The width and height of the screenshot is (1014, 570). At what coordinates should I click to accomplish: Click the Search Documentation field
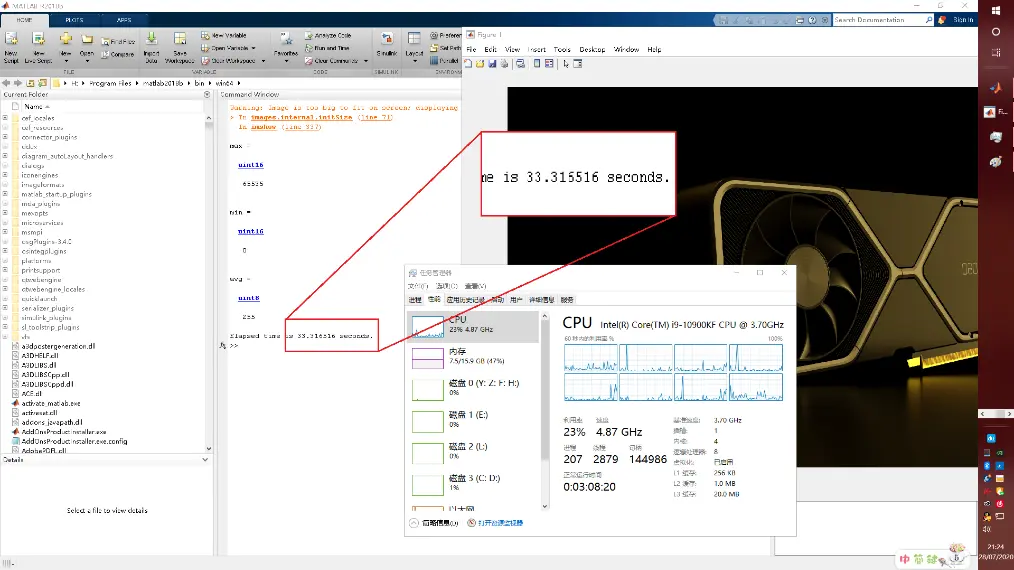tap(878, 20)
